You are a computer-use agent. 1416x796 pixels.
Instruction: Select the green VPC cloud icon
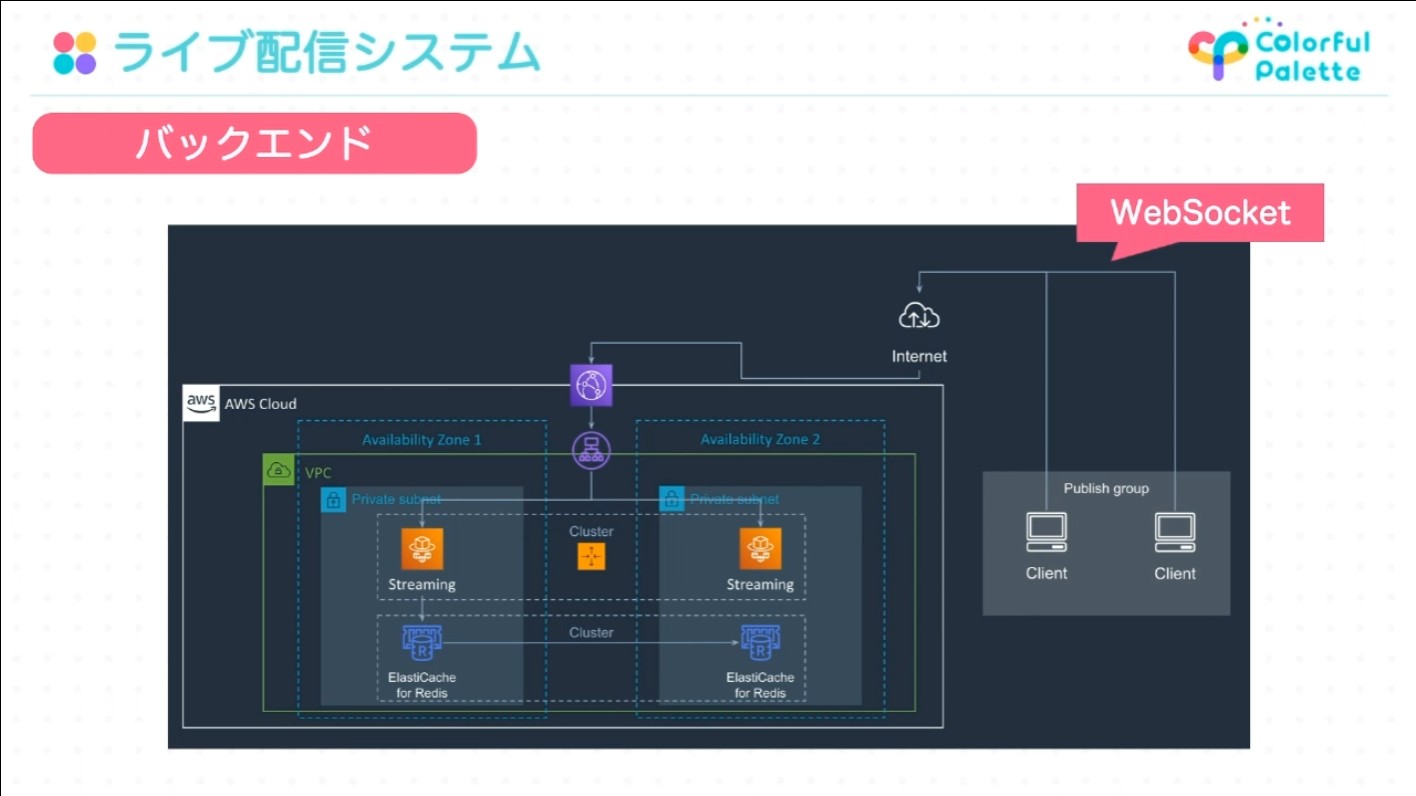coord(279,470)
